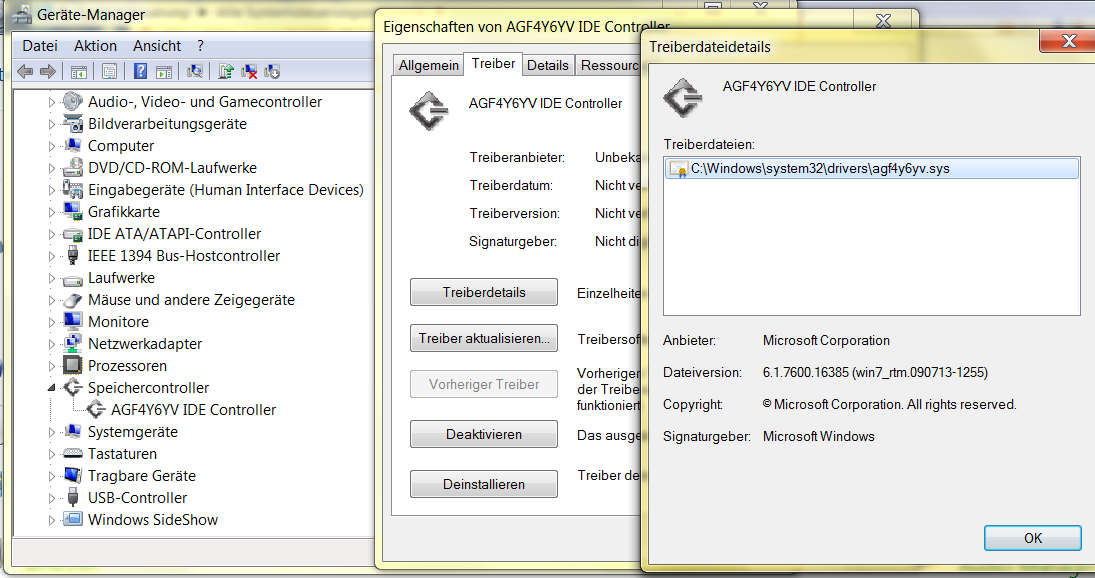Expand the Systemgeräte node

52,432
